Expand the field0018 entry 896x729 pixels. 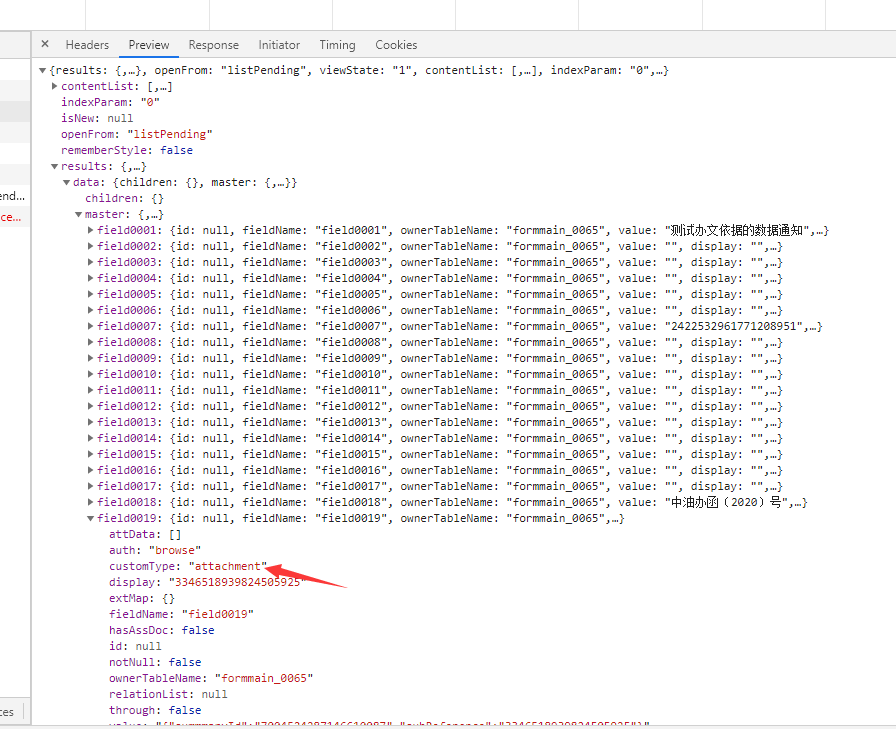click(x=91, y=503)
